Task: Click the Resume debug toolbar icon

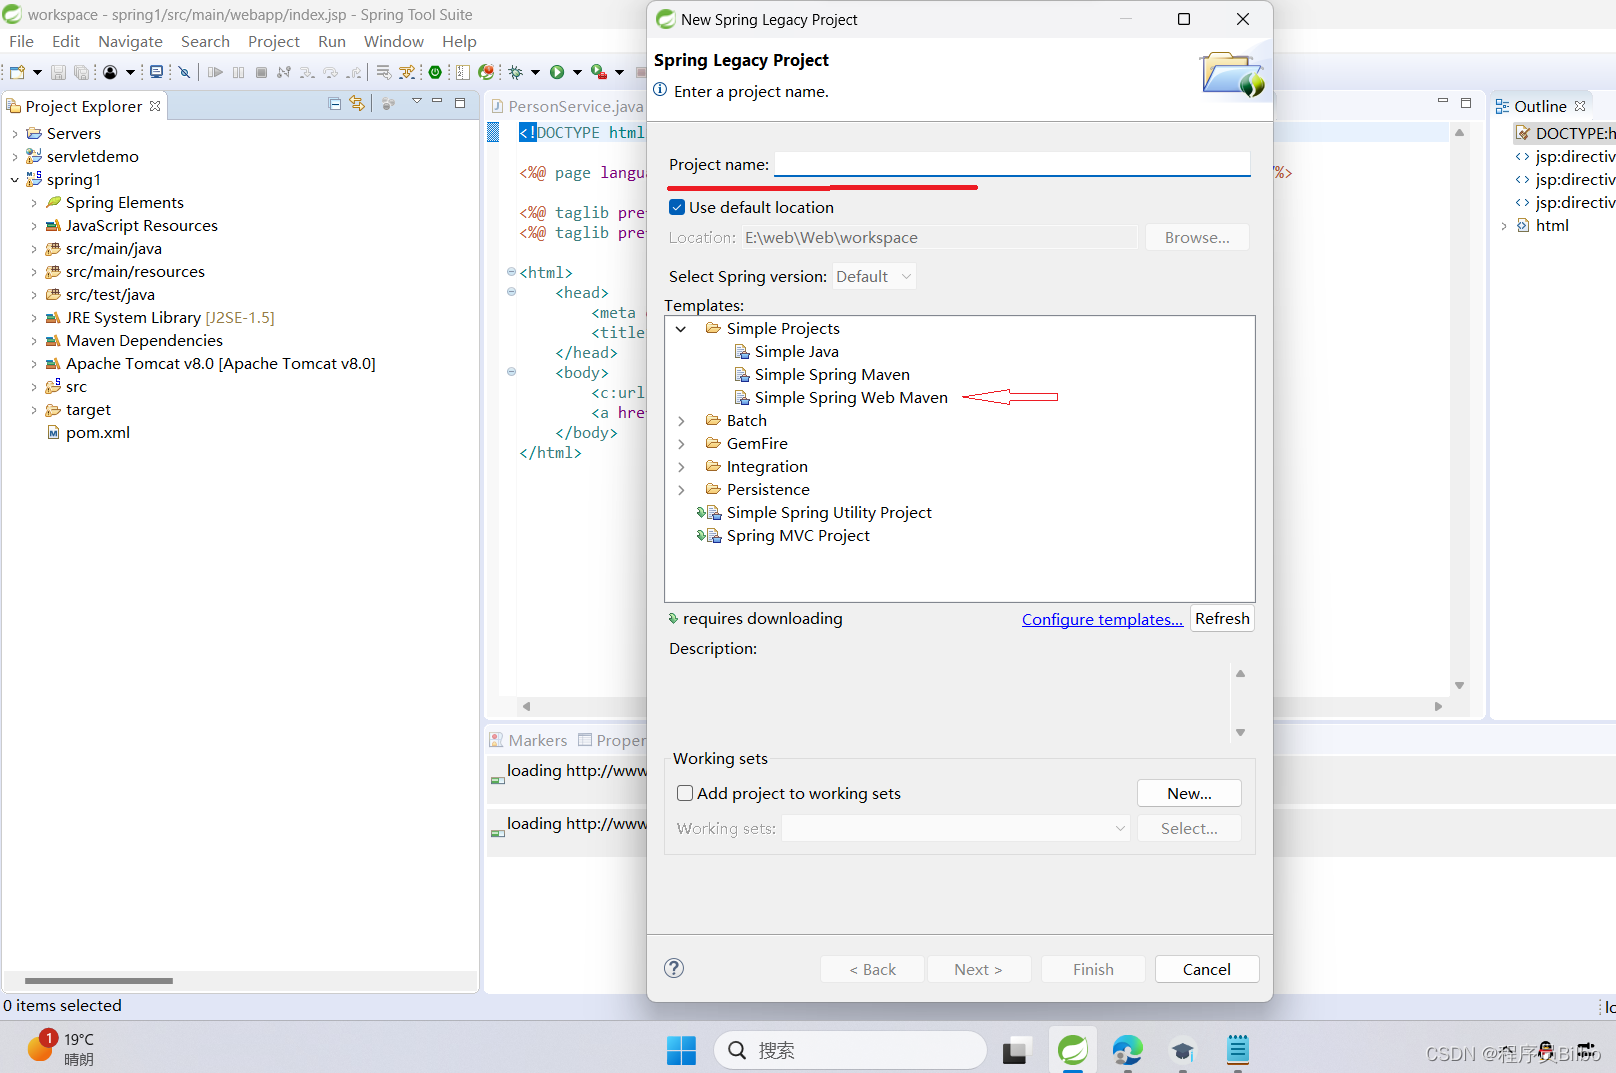Action: tap(215, 72)
